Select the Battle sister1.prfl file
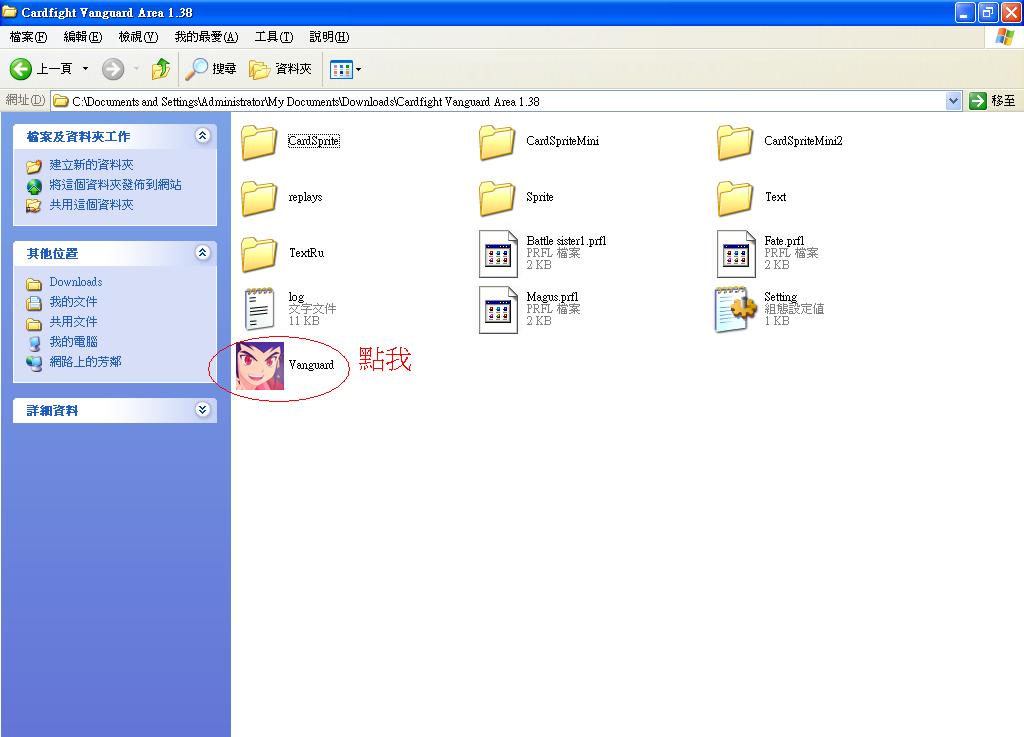 (x=498, y=253)
